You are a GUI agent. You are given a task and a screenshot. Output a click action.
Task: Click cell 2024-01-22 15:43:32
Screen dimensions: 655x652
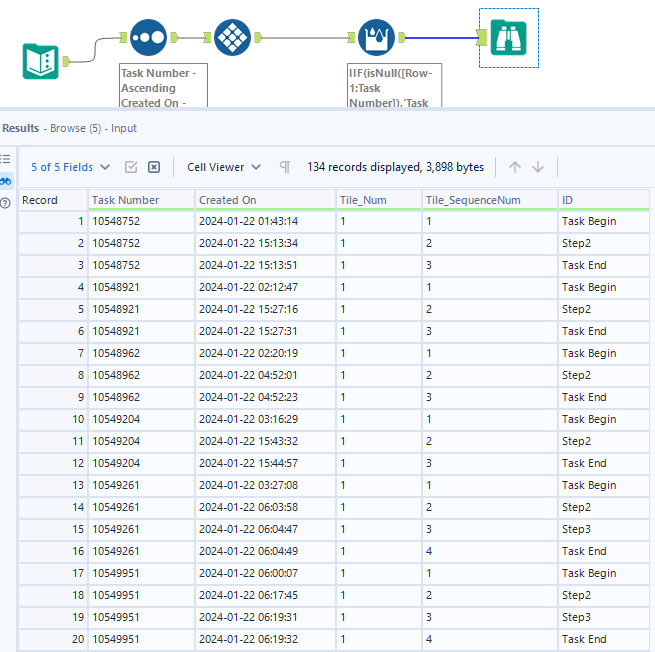[265, 441]
